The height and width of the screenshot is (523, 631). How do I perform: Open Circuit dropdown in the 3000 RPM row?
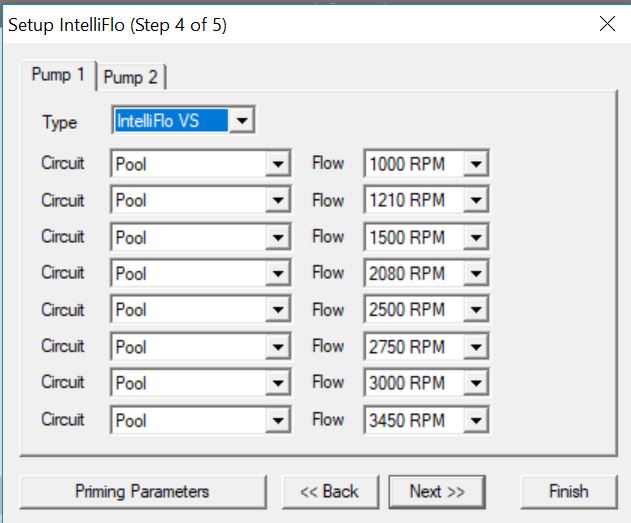coord(200,383)
